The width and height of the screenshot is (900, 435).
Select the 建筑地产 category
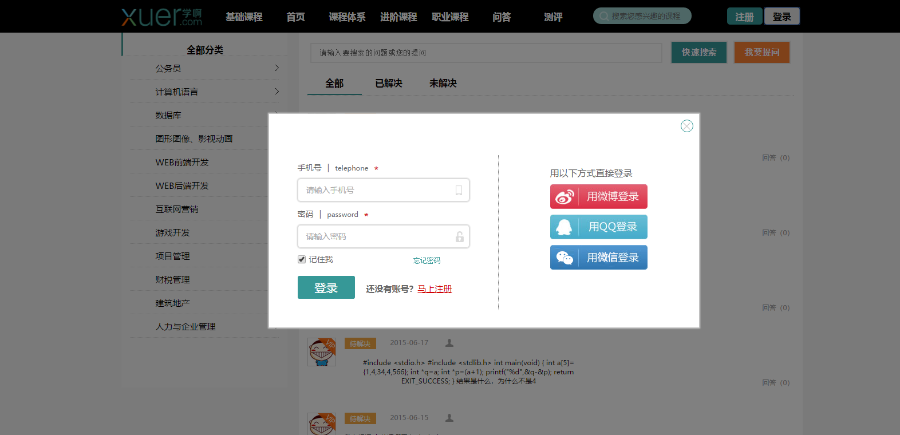(172, 302)
